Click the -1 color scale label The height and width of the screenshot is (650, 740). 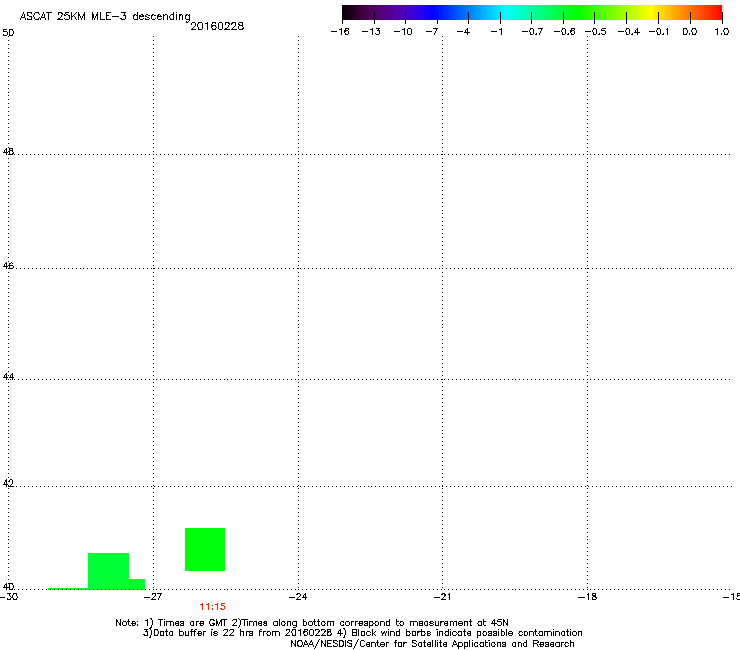(496, 32)
